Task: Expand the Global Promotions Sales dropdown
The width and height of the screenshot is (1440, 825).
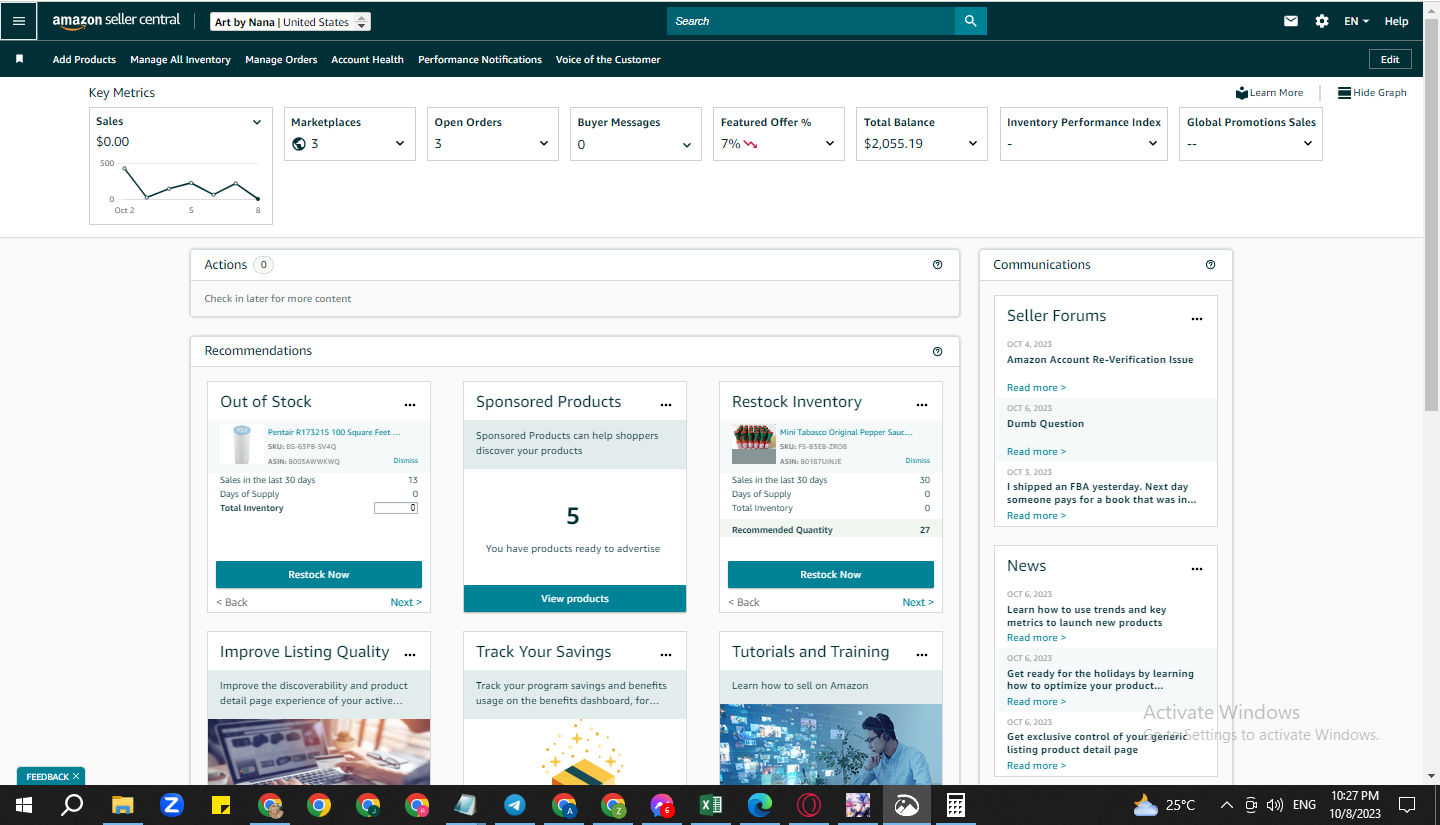Action: point(1307,144)
